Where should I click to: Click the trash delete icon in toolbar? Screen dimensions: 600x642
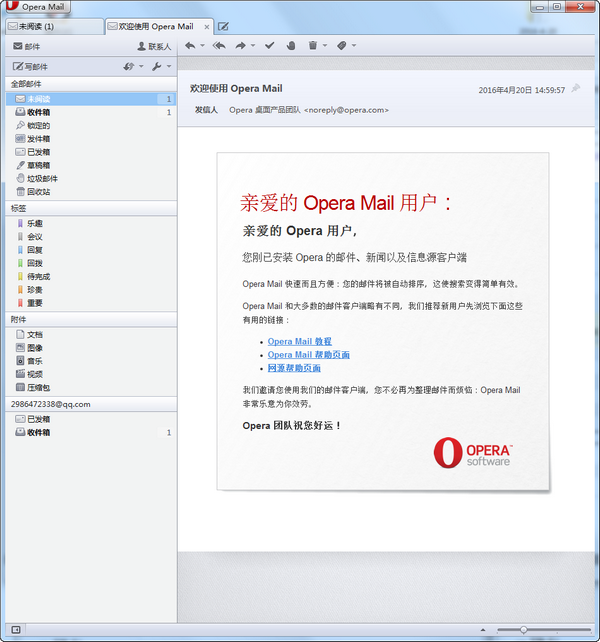313,46
